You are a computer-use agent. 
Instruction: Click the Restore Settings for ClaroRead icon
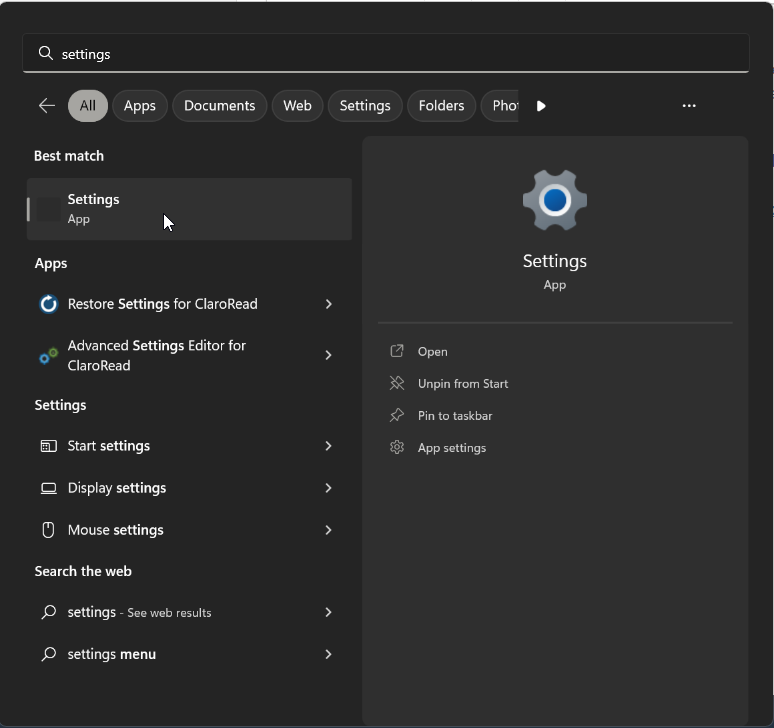48,304
